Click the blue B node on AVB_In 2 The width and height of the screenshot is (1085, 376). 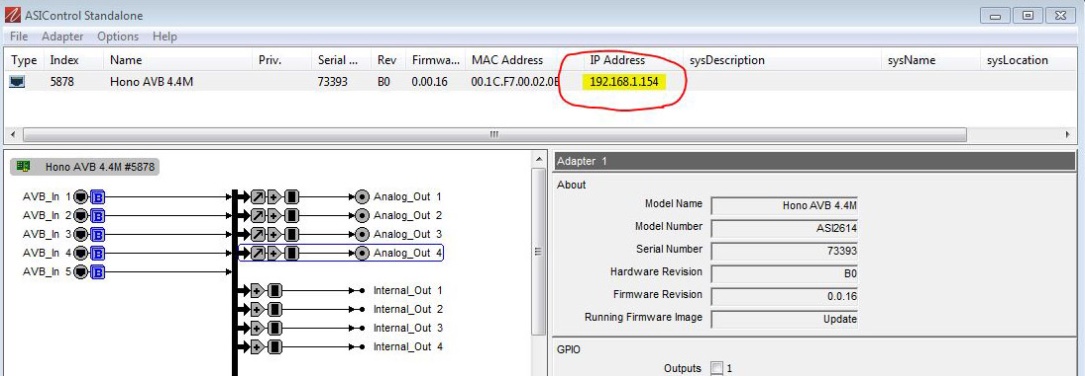point(98,215)
